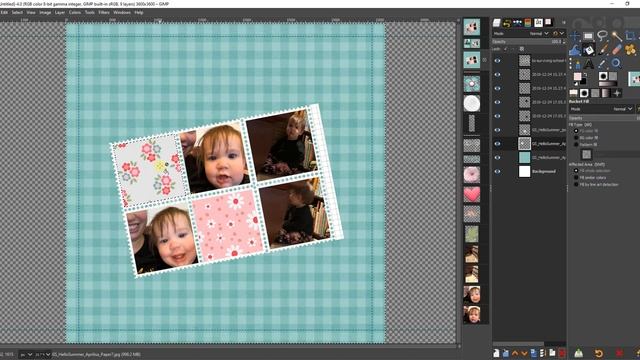Choose Pattern fill type
The width and height of the screenshot is (640, 360).
(576, 144)
